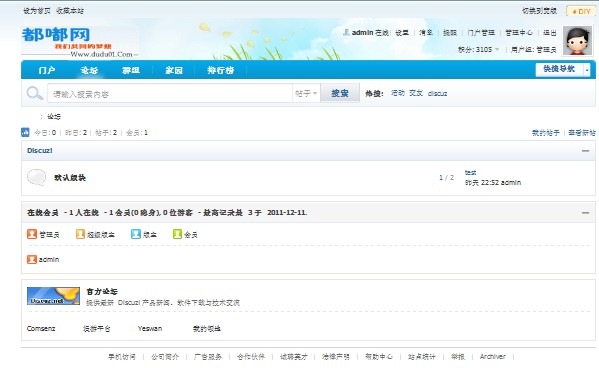Click the user icon before admin 在线

[x=346, y=32]
